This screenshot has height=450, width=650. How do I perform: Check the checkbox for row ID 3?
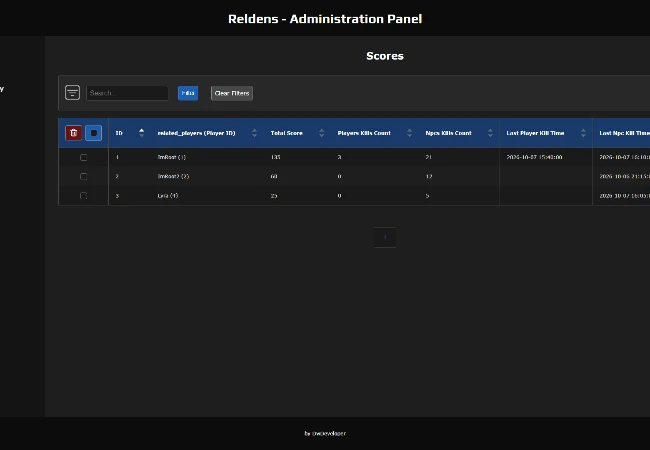point(83,196)
